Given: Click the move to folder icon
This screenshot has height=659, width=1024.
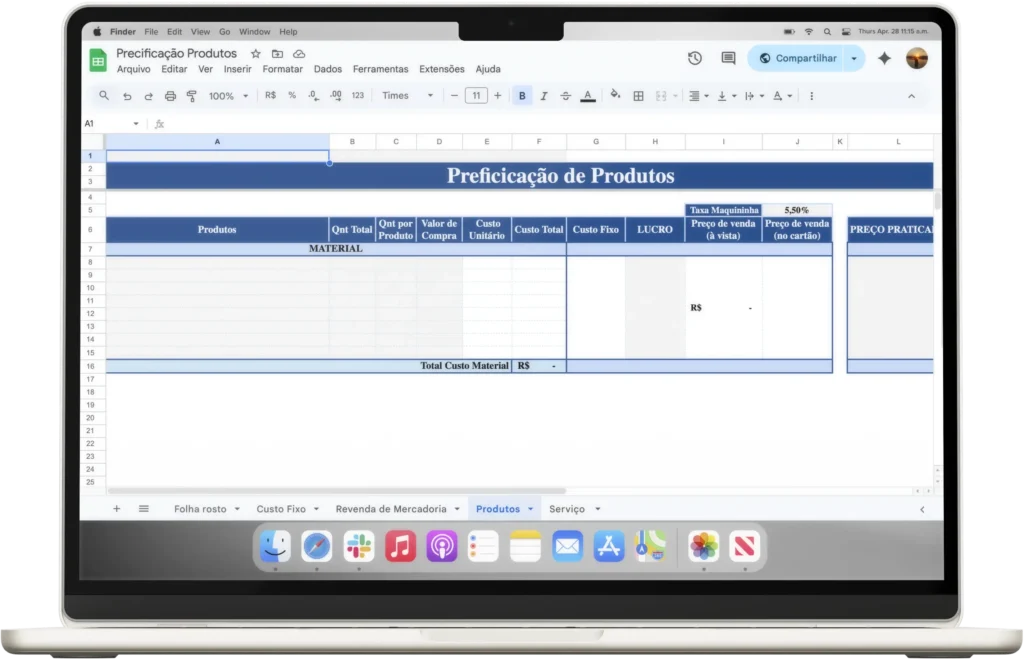Looking at the screenshot, I should coord(278,54).
